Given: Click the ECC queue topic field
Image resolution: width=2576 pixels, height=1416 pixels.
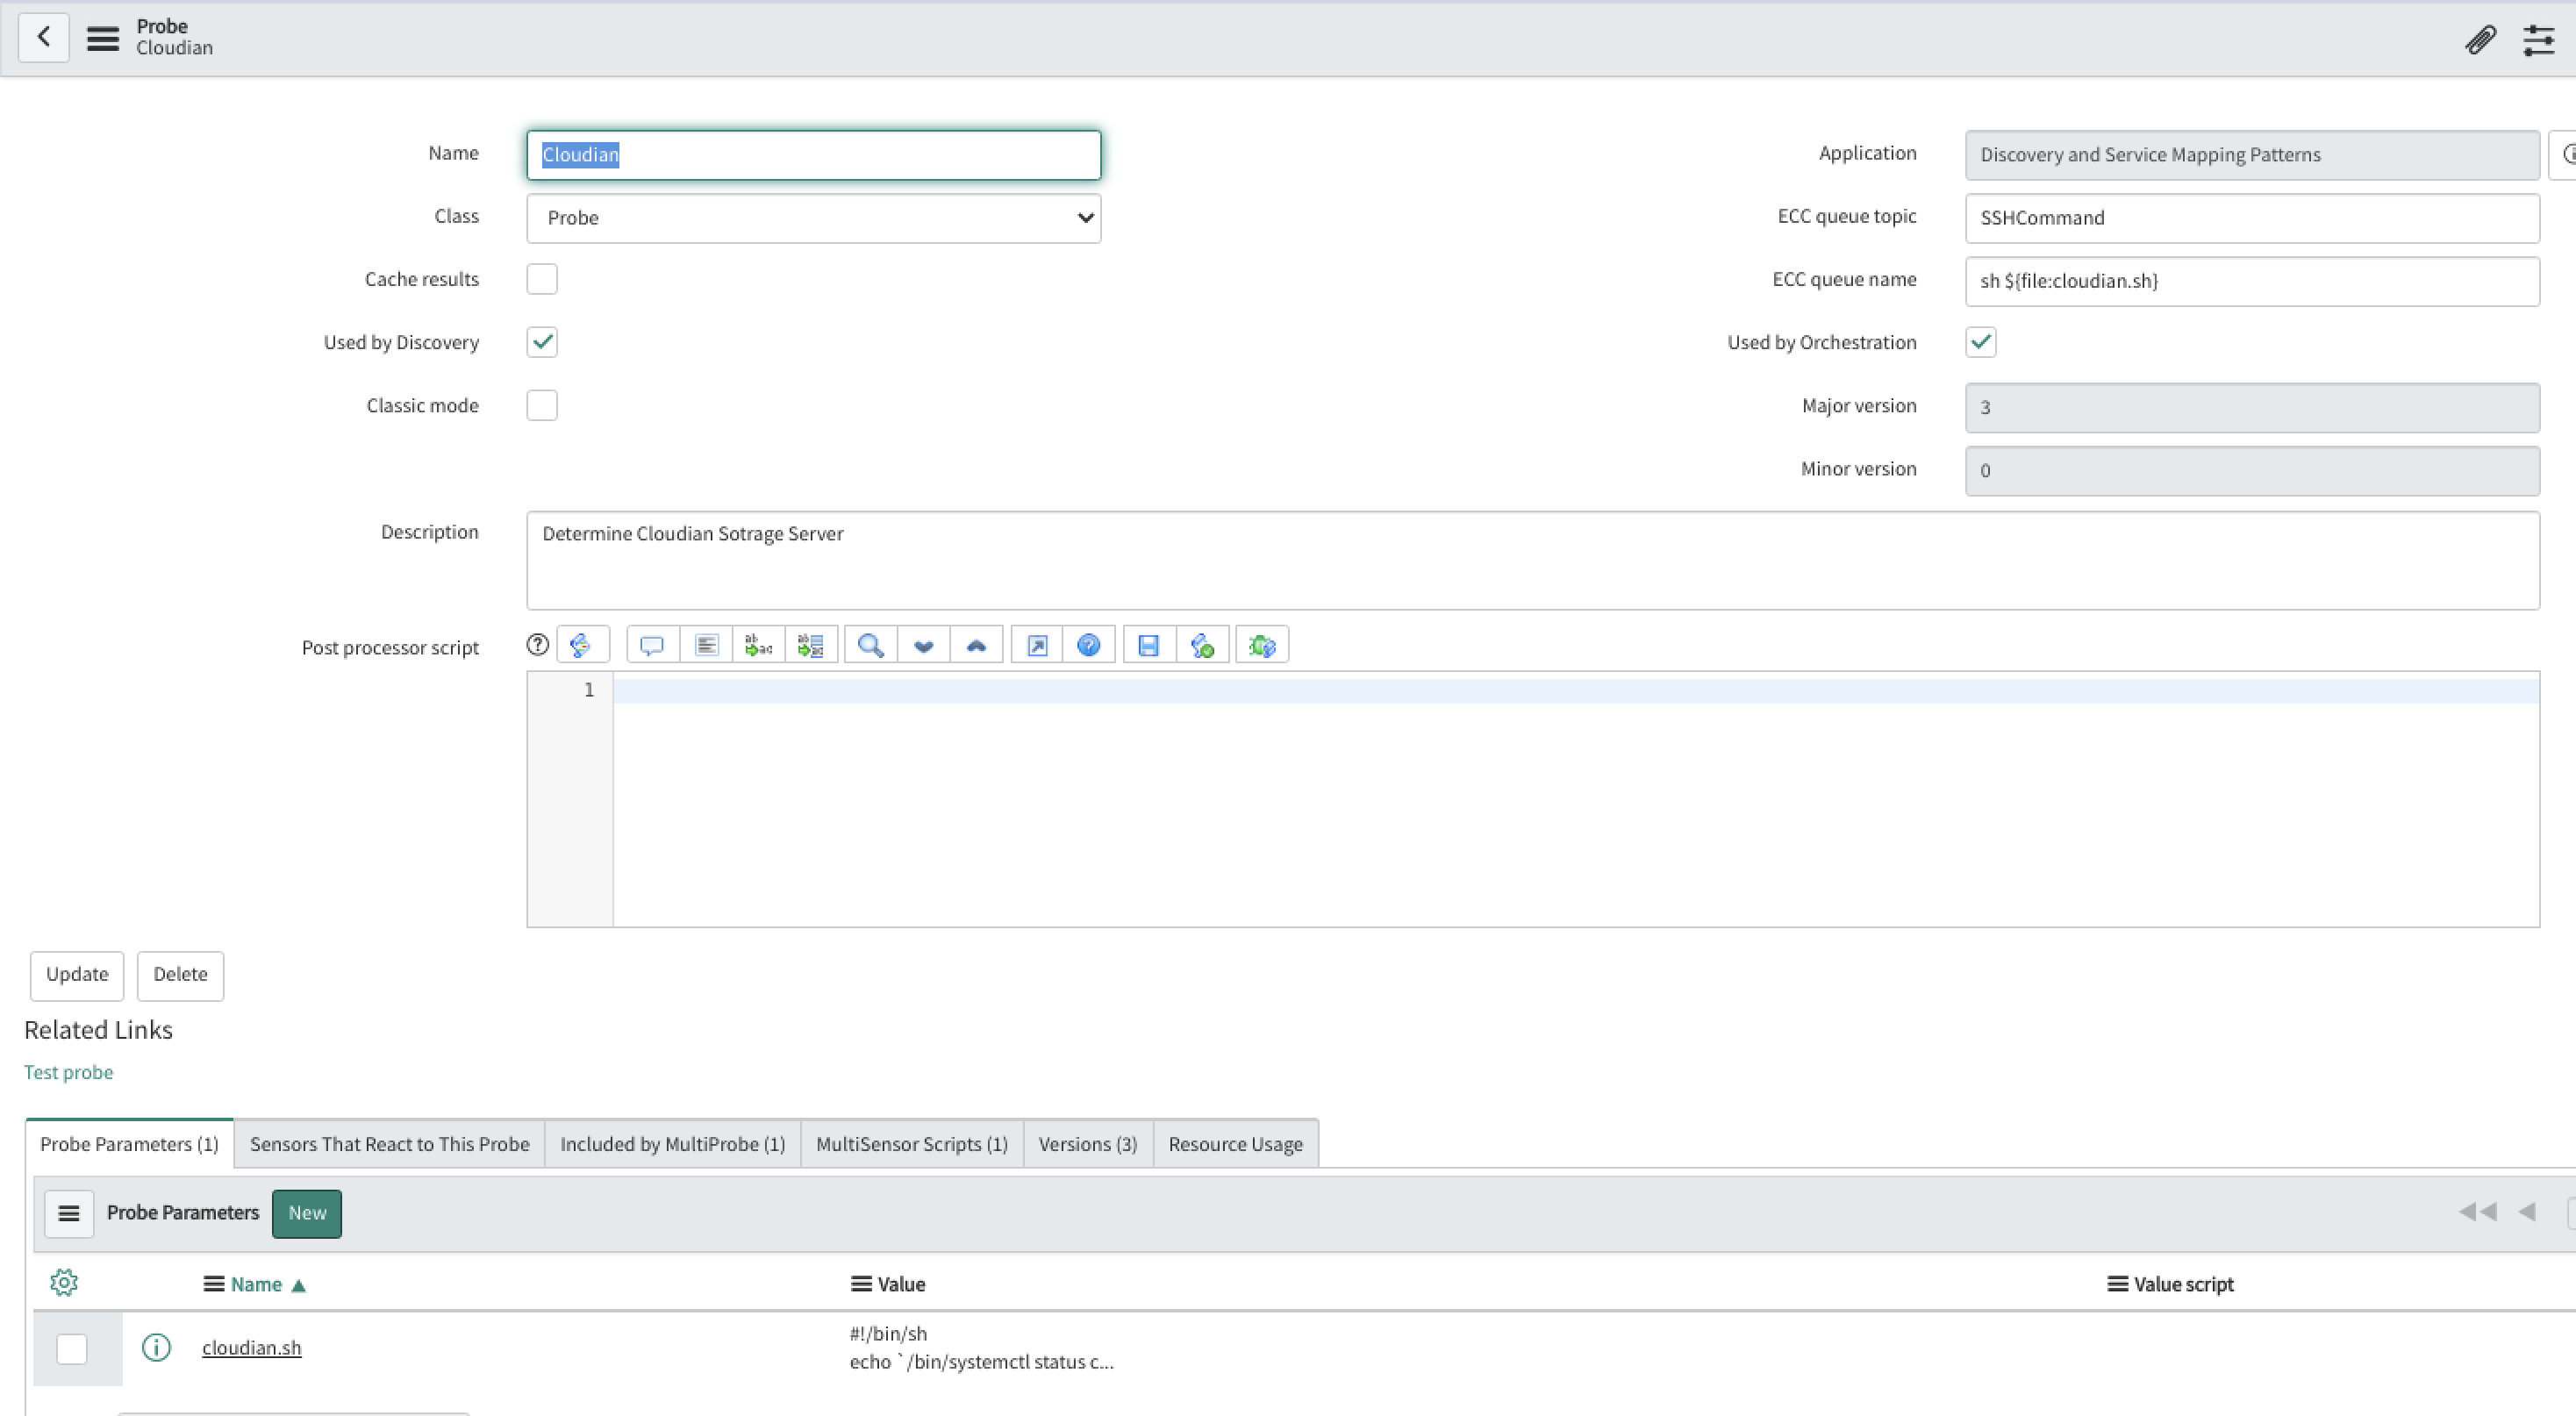Looking at the screenshot, I should (2252, 218).
